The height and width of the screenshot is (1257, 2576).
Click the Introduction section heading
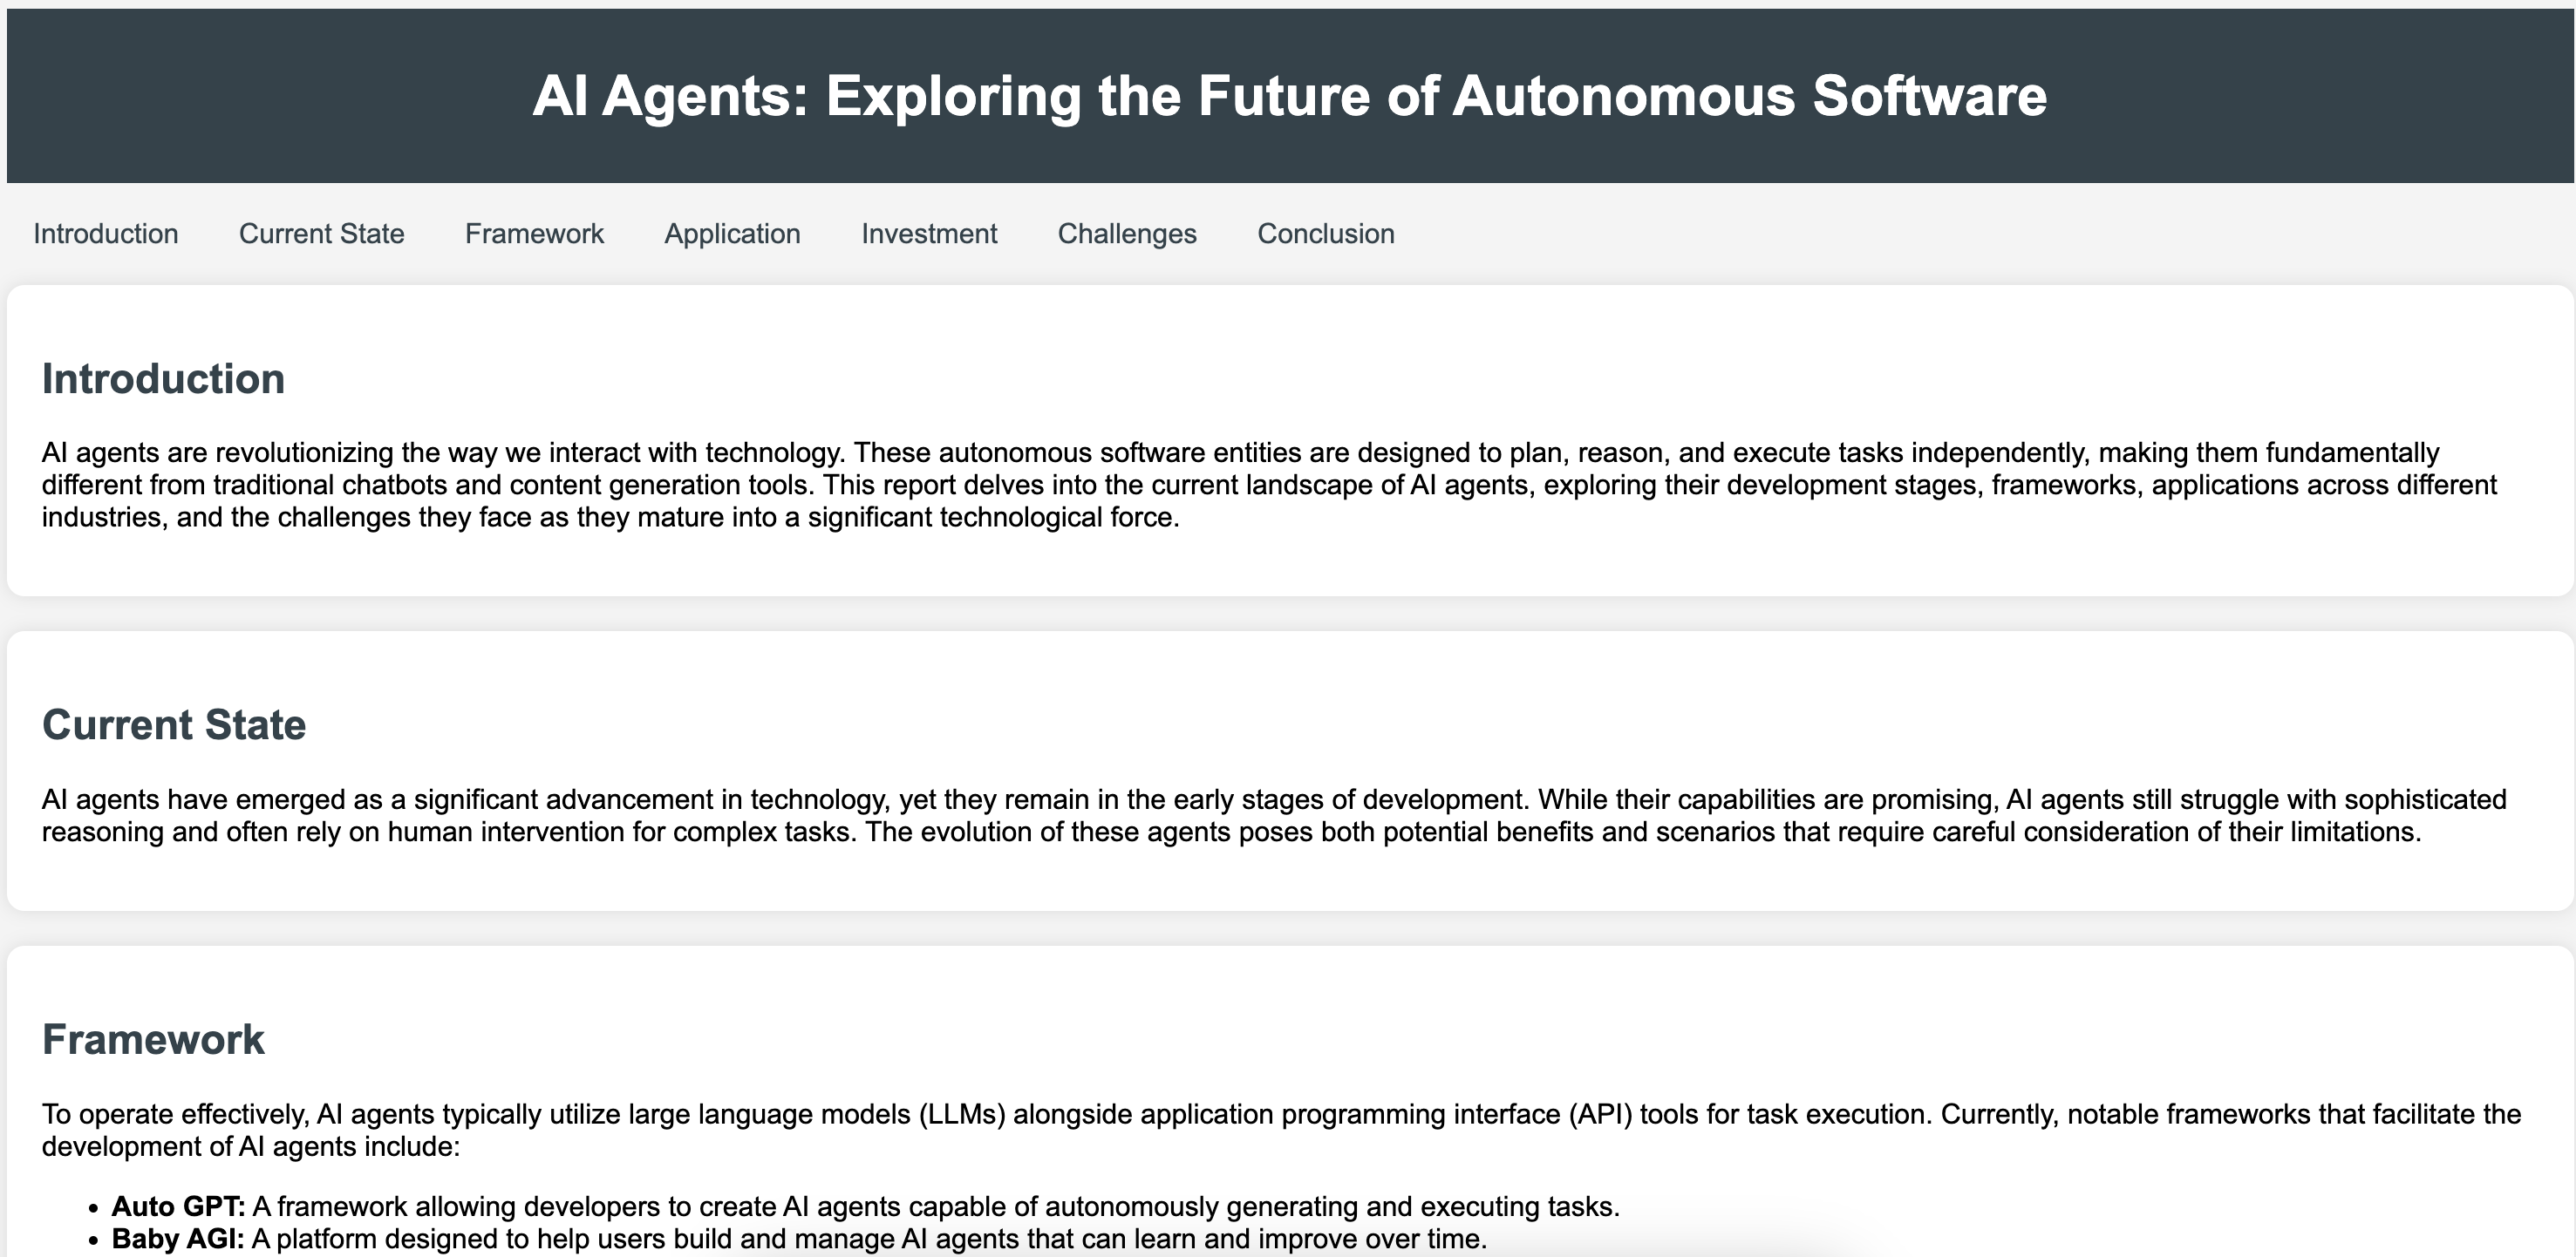163,379
